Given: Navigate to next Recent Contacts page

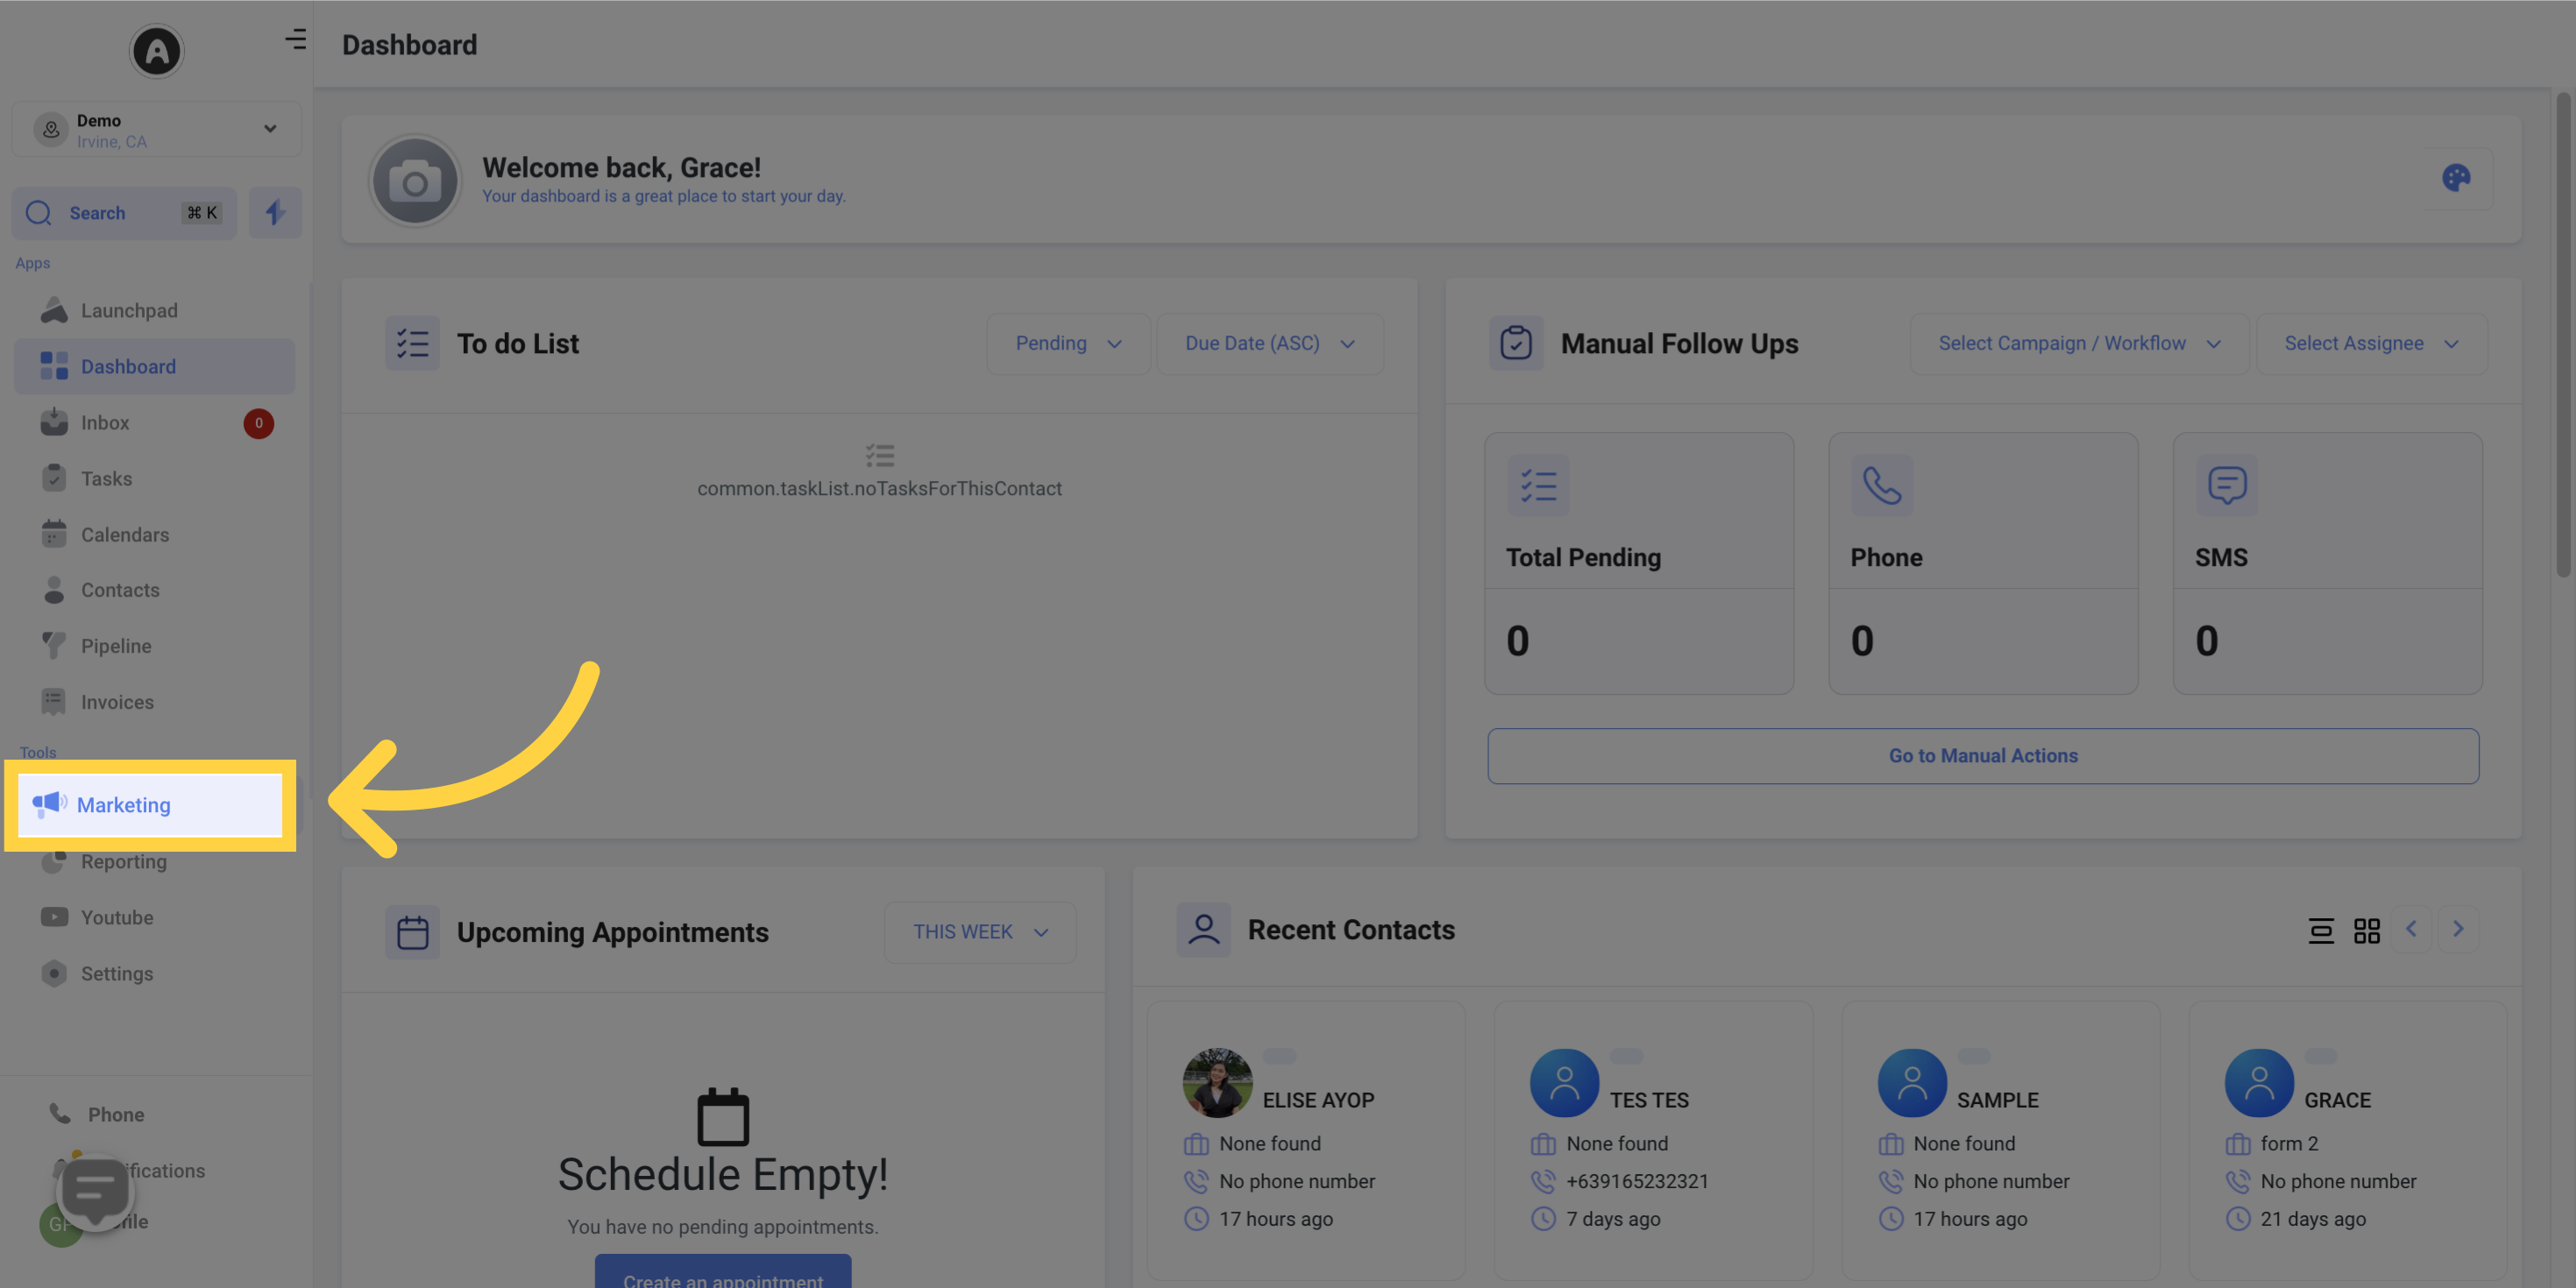Looking at the screenshot, I should (2459, 928).
